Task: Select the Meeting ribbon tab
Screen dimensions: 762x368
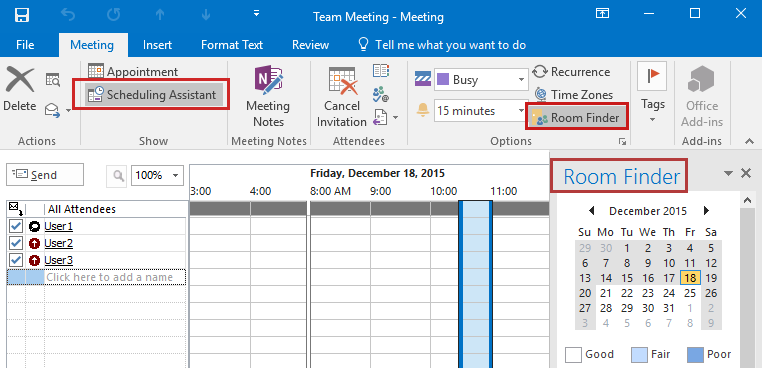Action: pyautogui.click(x=92, y=45)
